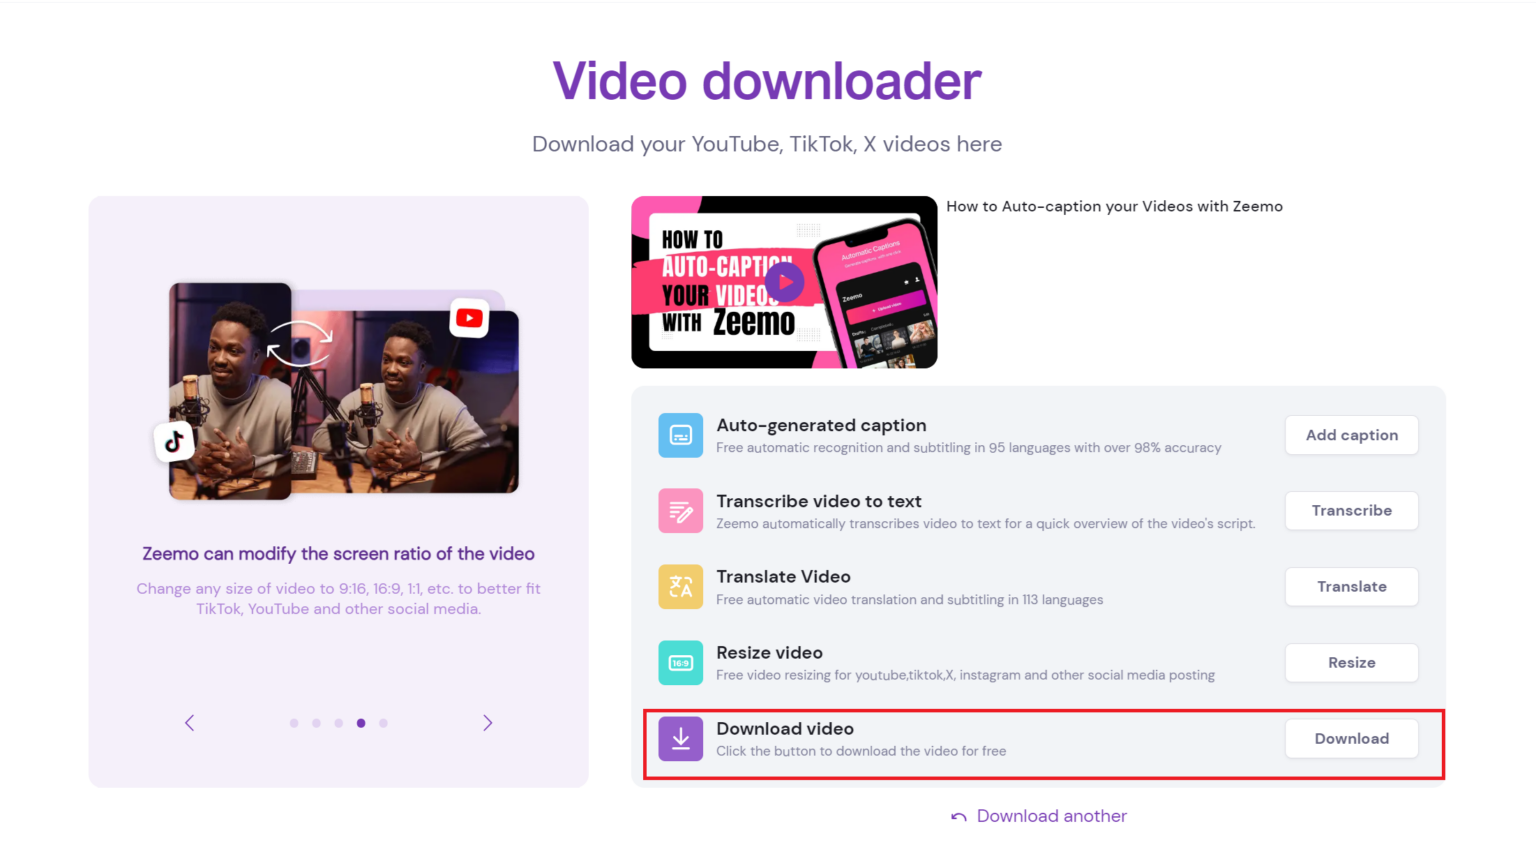
Task: Click the Download button
Action: (x=1351, y=738)
